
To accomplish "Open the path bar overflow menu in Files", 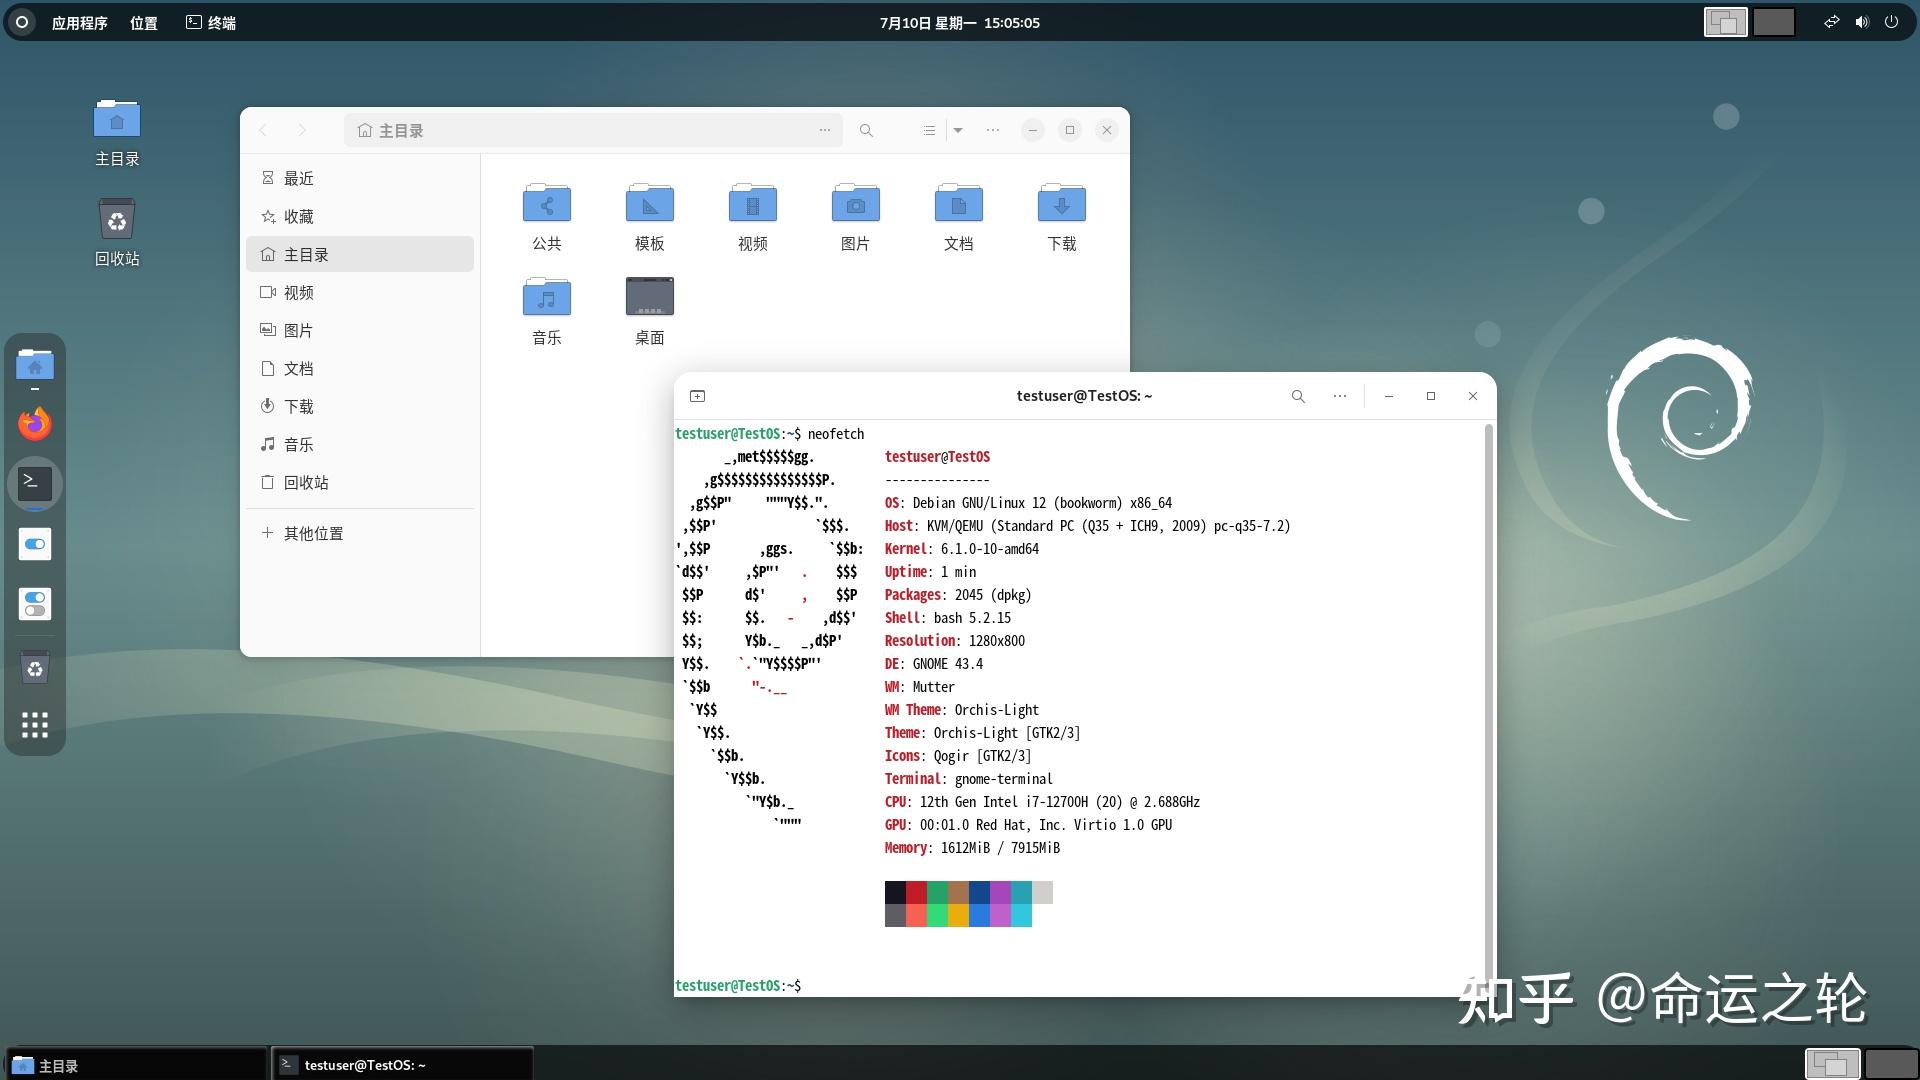I will tap(825, 130).
